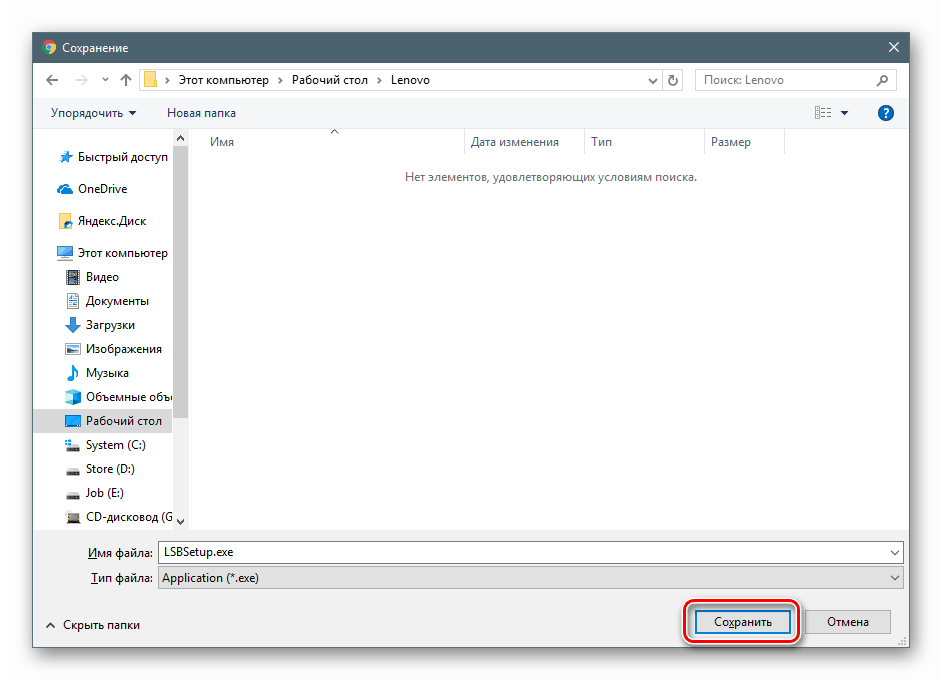Collapse folders with 'Скрыть папки'
Image resolution: width=942 pixels, height=680 pixels.
coord(93,625)
